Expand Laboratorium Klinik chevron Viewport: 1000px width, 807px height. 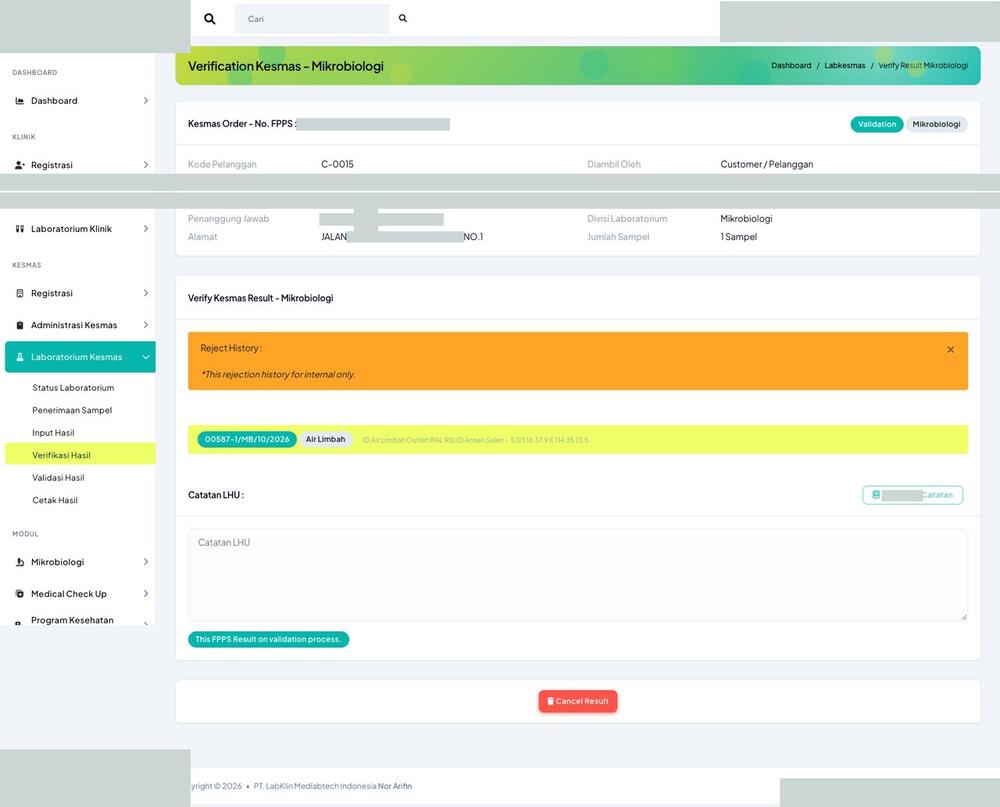[145, 229]
